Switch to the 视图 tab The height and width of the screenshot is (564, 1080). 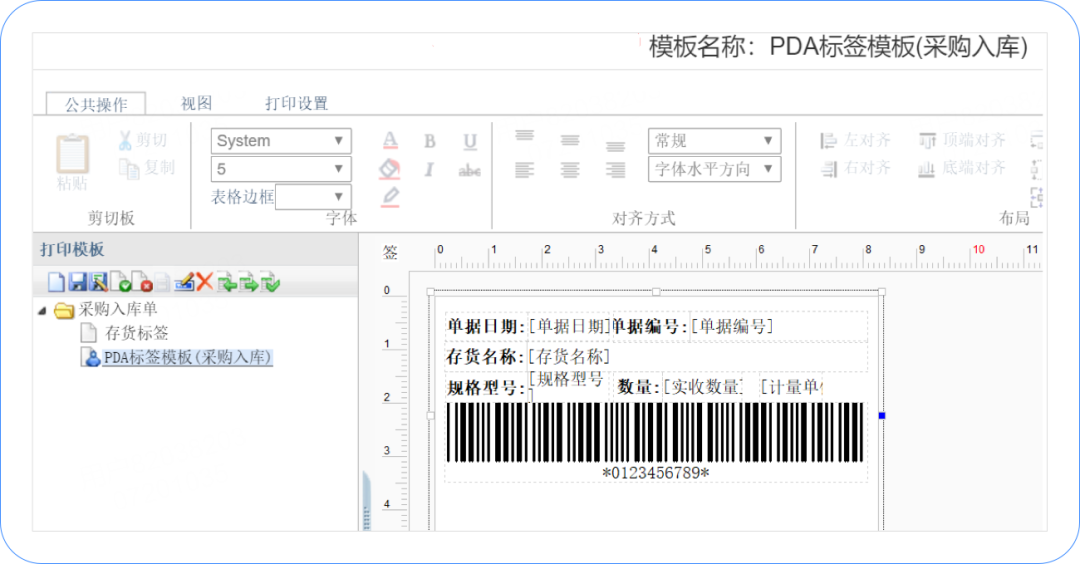pos(196,103)
